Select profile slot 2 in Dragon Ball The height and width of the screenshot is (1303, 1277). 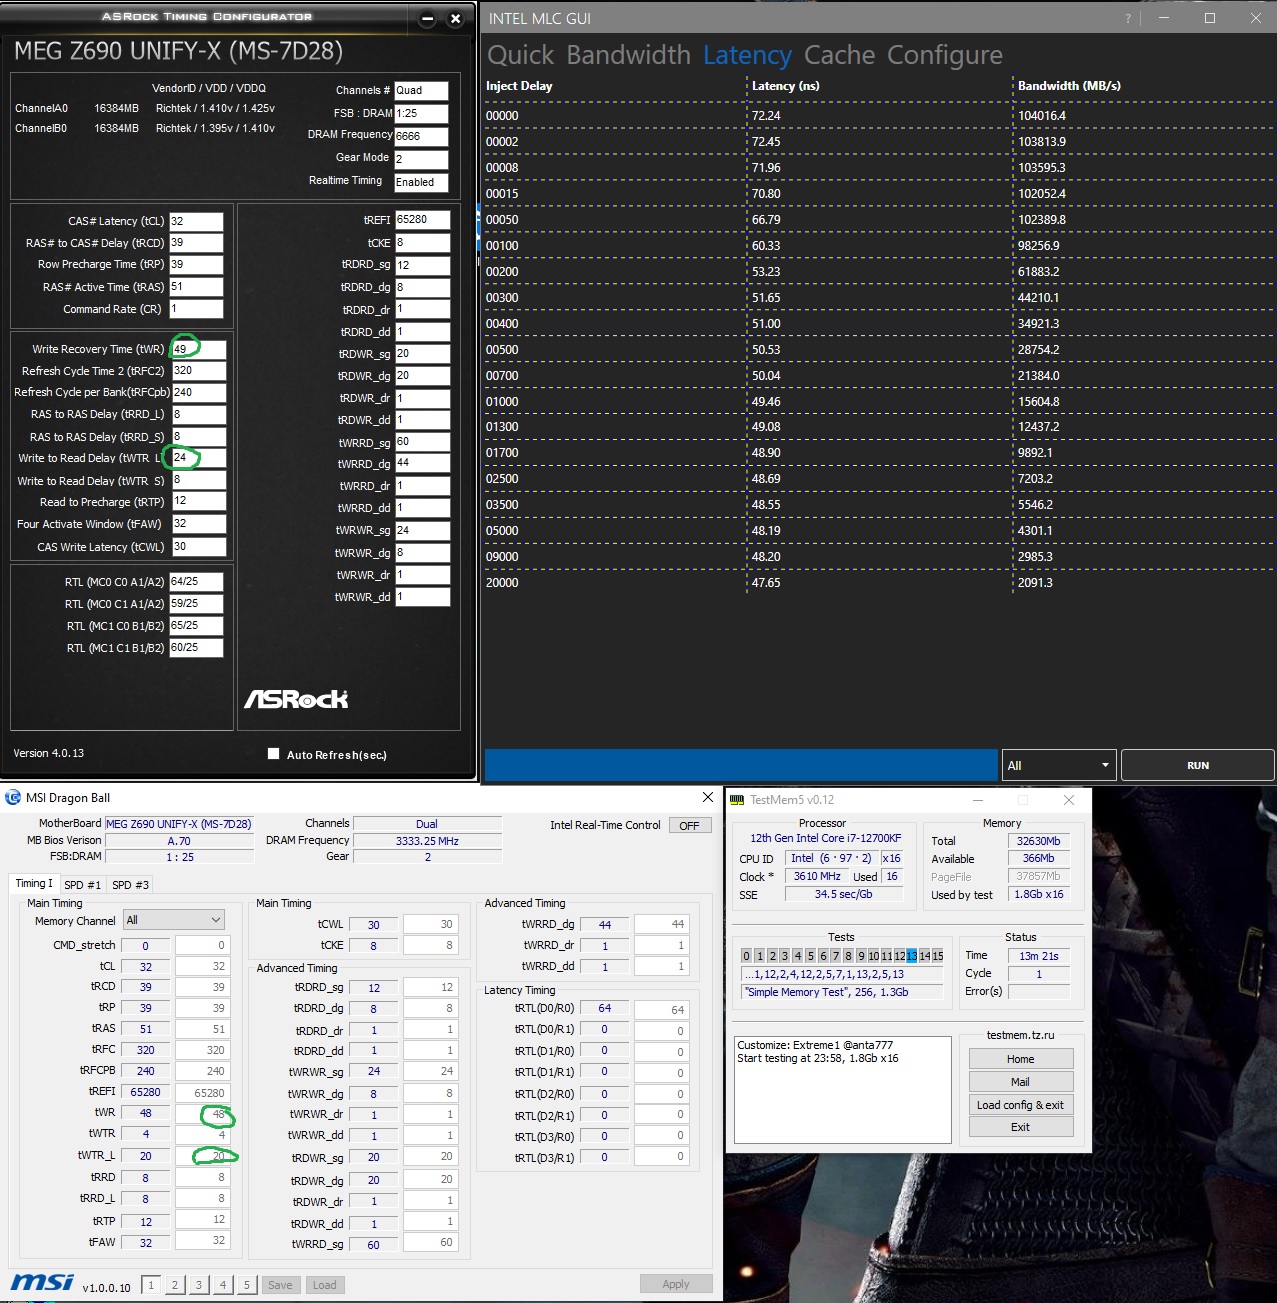[x=175, y=1285]
